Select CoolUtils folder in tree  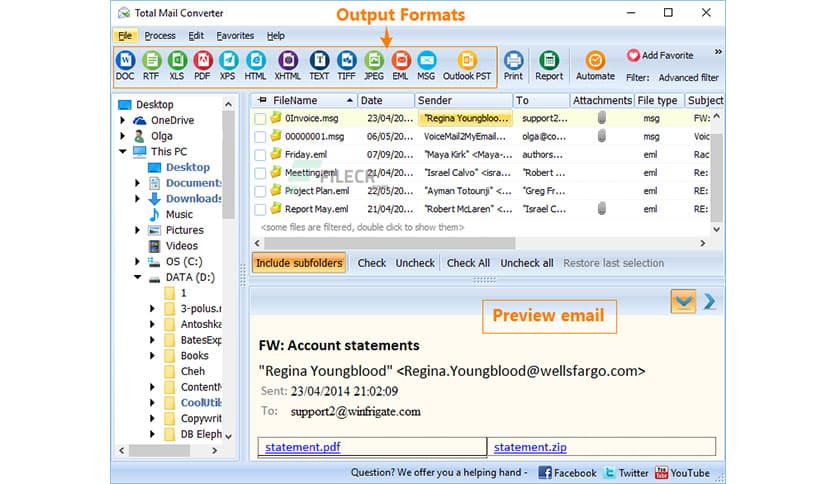[x=201, y=403]
